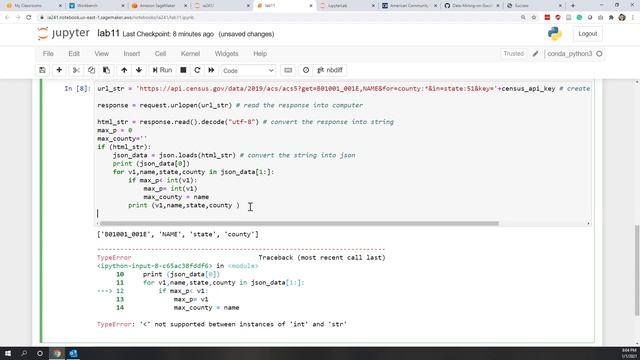The image size is (640, 360).
Task: Click the notebook vertical scrollbar
Action: tap(637, 270)
